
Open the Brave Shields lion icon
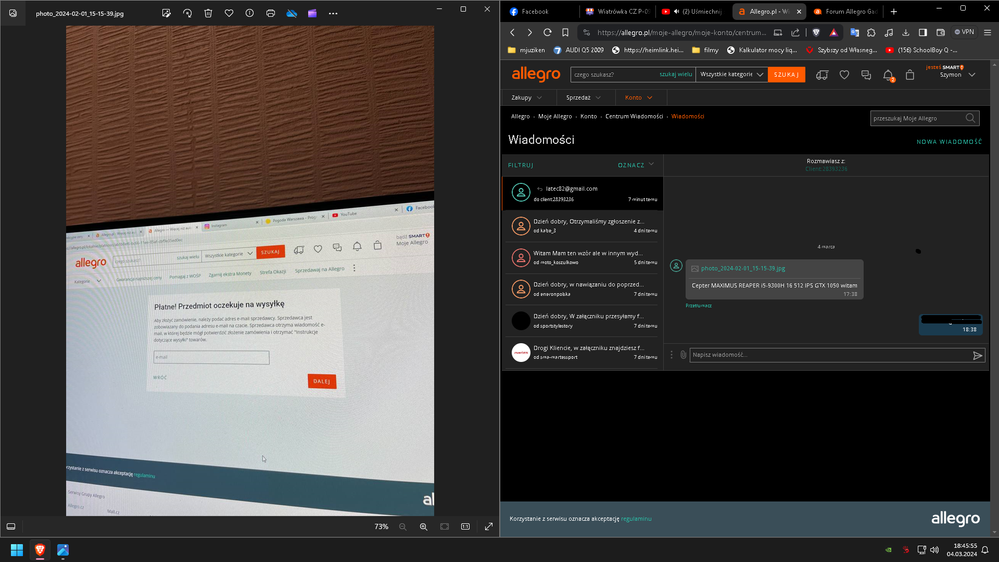click(816, 32)
